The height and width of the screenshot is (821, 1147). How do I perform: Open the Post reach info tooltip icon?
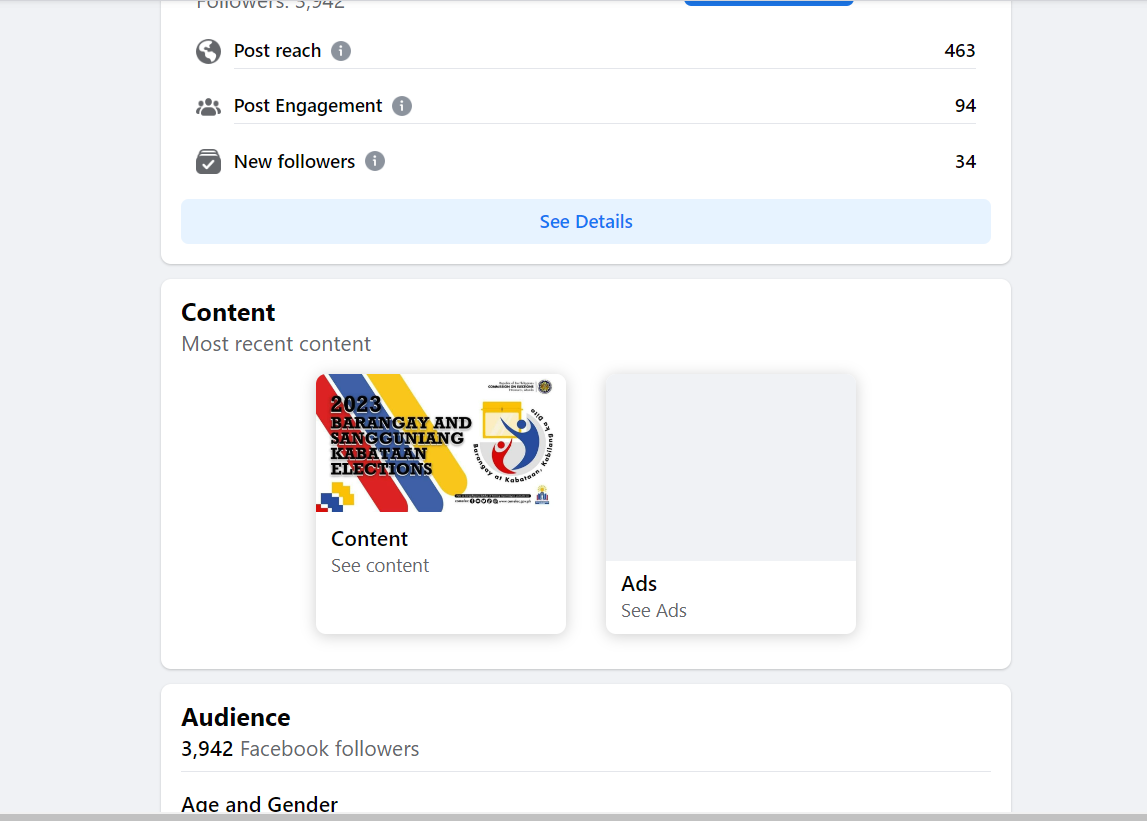tap(341, 51)
